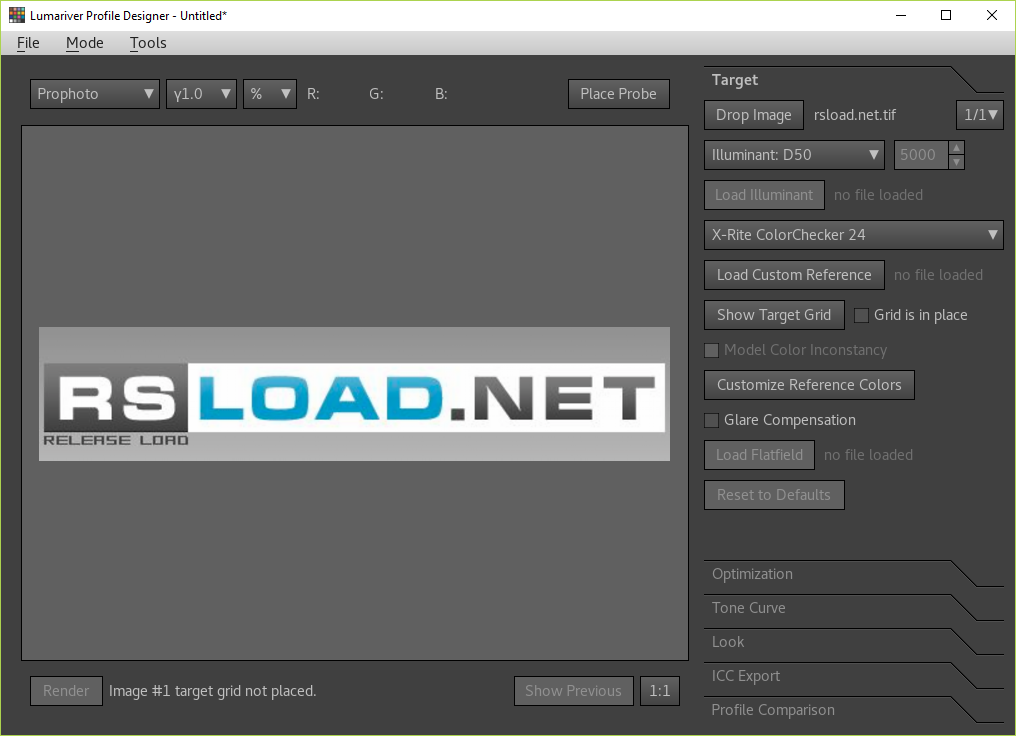Enable the Grid is in place checkbox
The height and width of the screenshot is (736, 1016).
click(861, 316)
